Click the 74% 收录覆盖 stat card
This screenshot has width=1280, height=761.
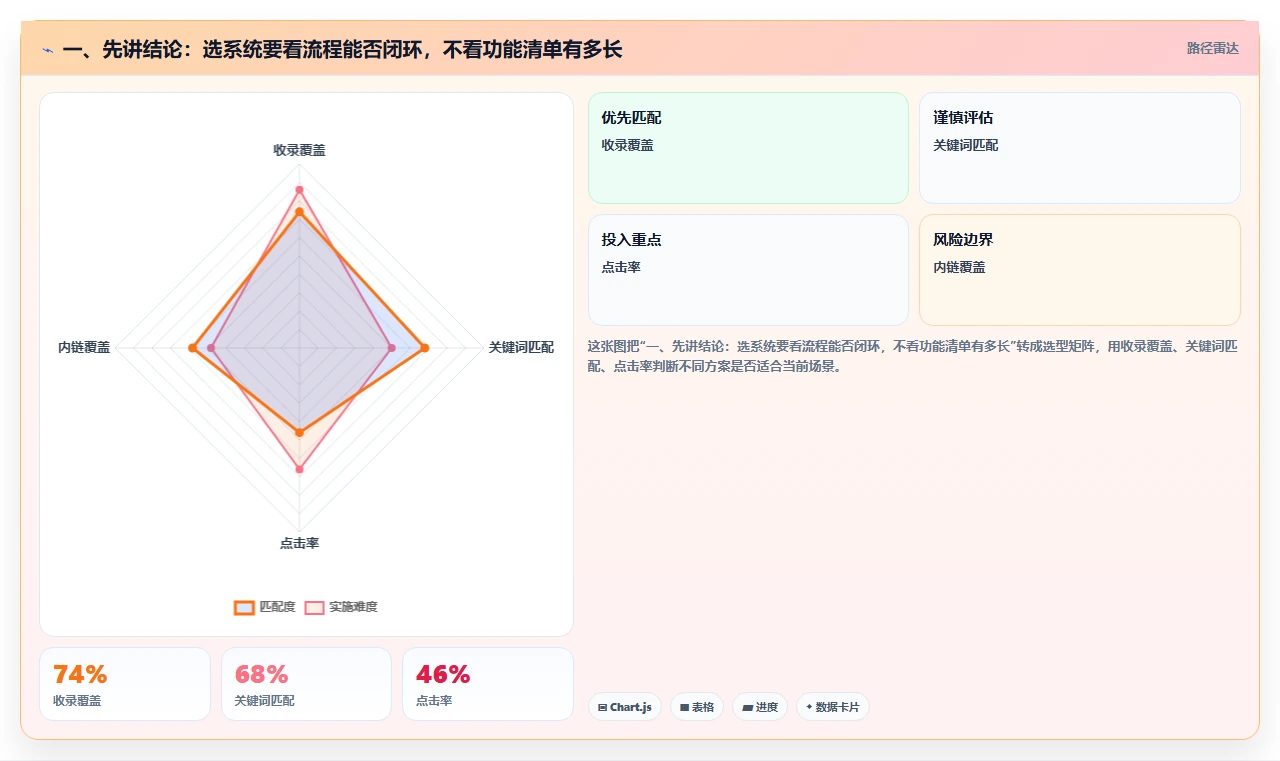coord(125,684)
